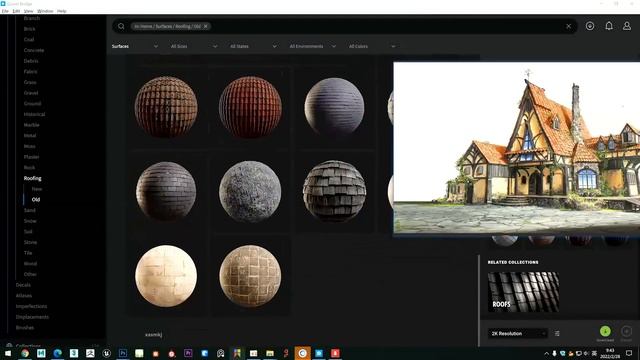Launch Chrome from the taskbar

(x=24, y=353)
